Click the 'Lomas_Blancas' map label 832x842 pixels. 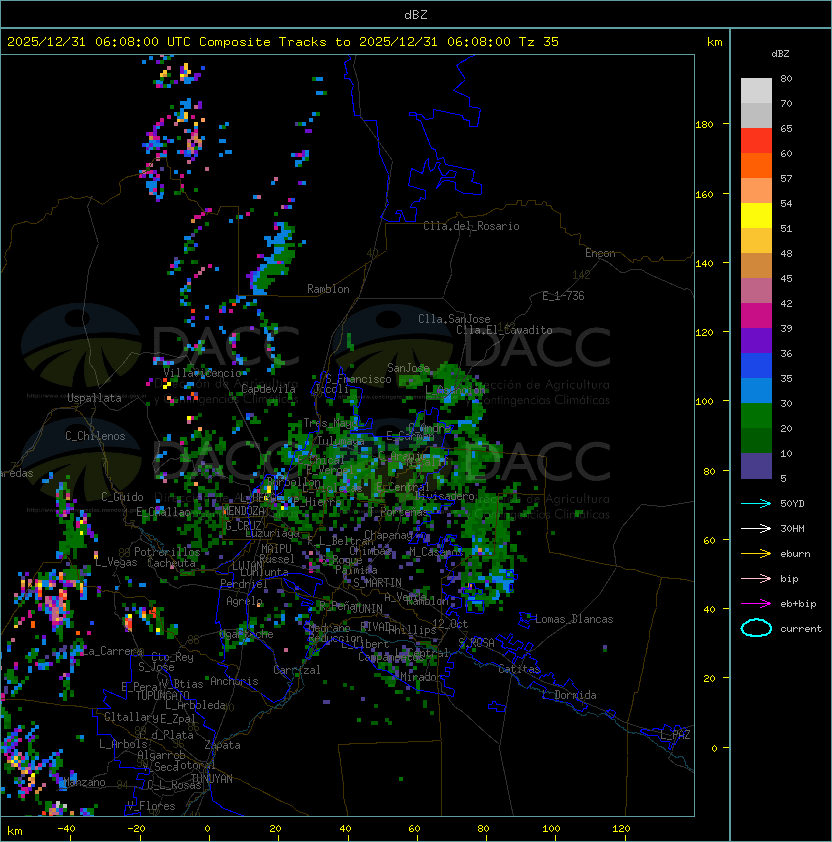(574, 619)
